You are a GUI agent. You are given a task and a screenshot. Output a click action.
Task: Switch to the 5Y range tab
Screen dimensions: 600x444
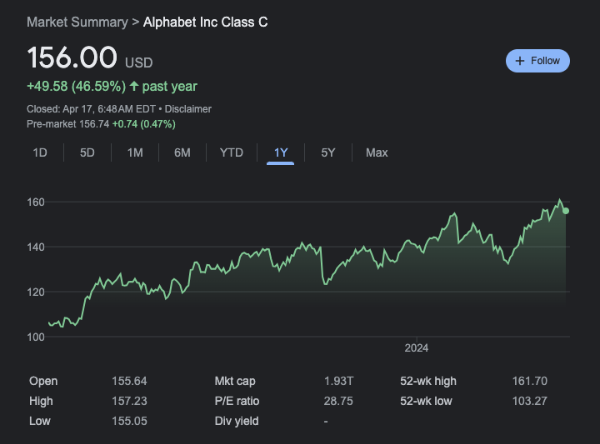click(x=328, y=153)
